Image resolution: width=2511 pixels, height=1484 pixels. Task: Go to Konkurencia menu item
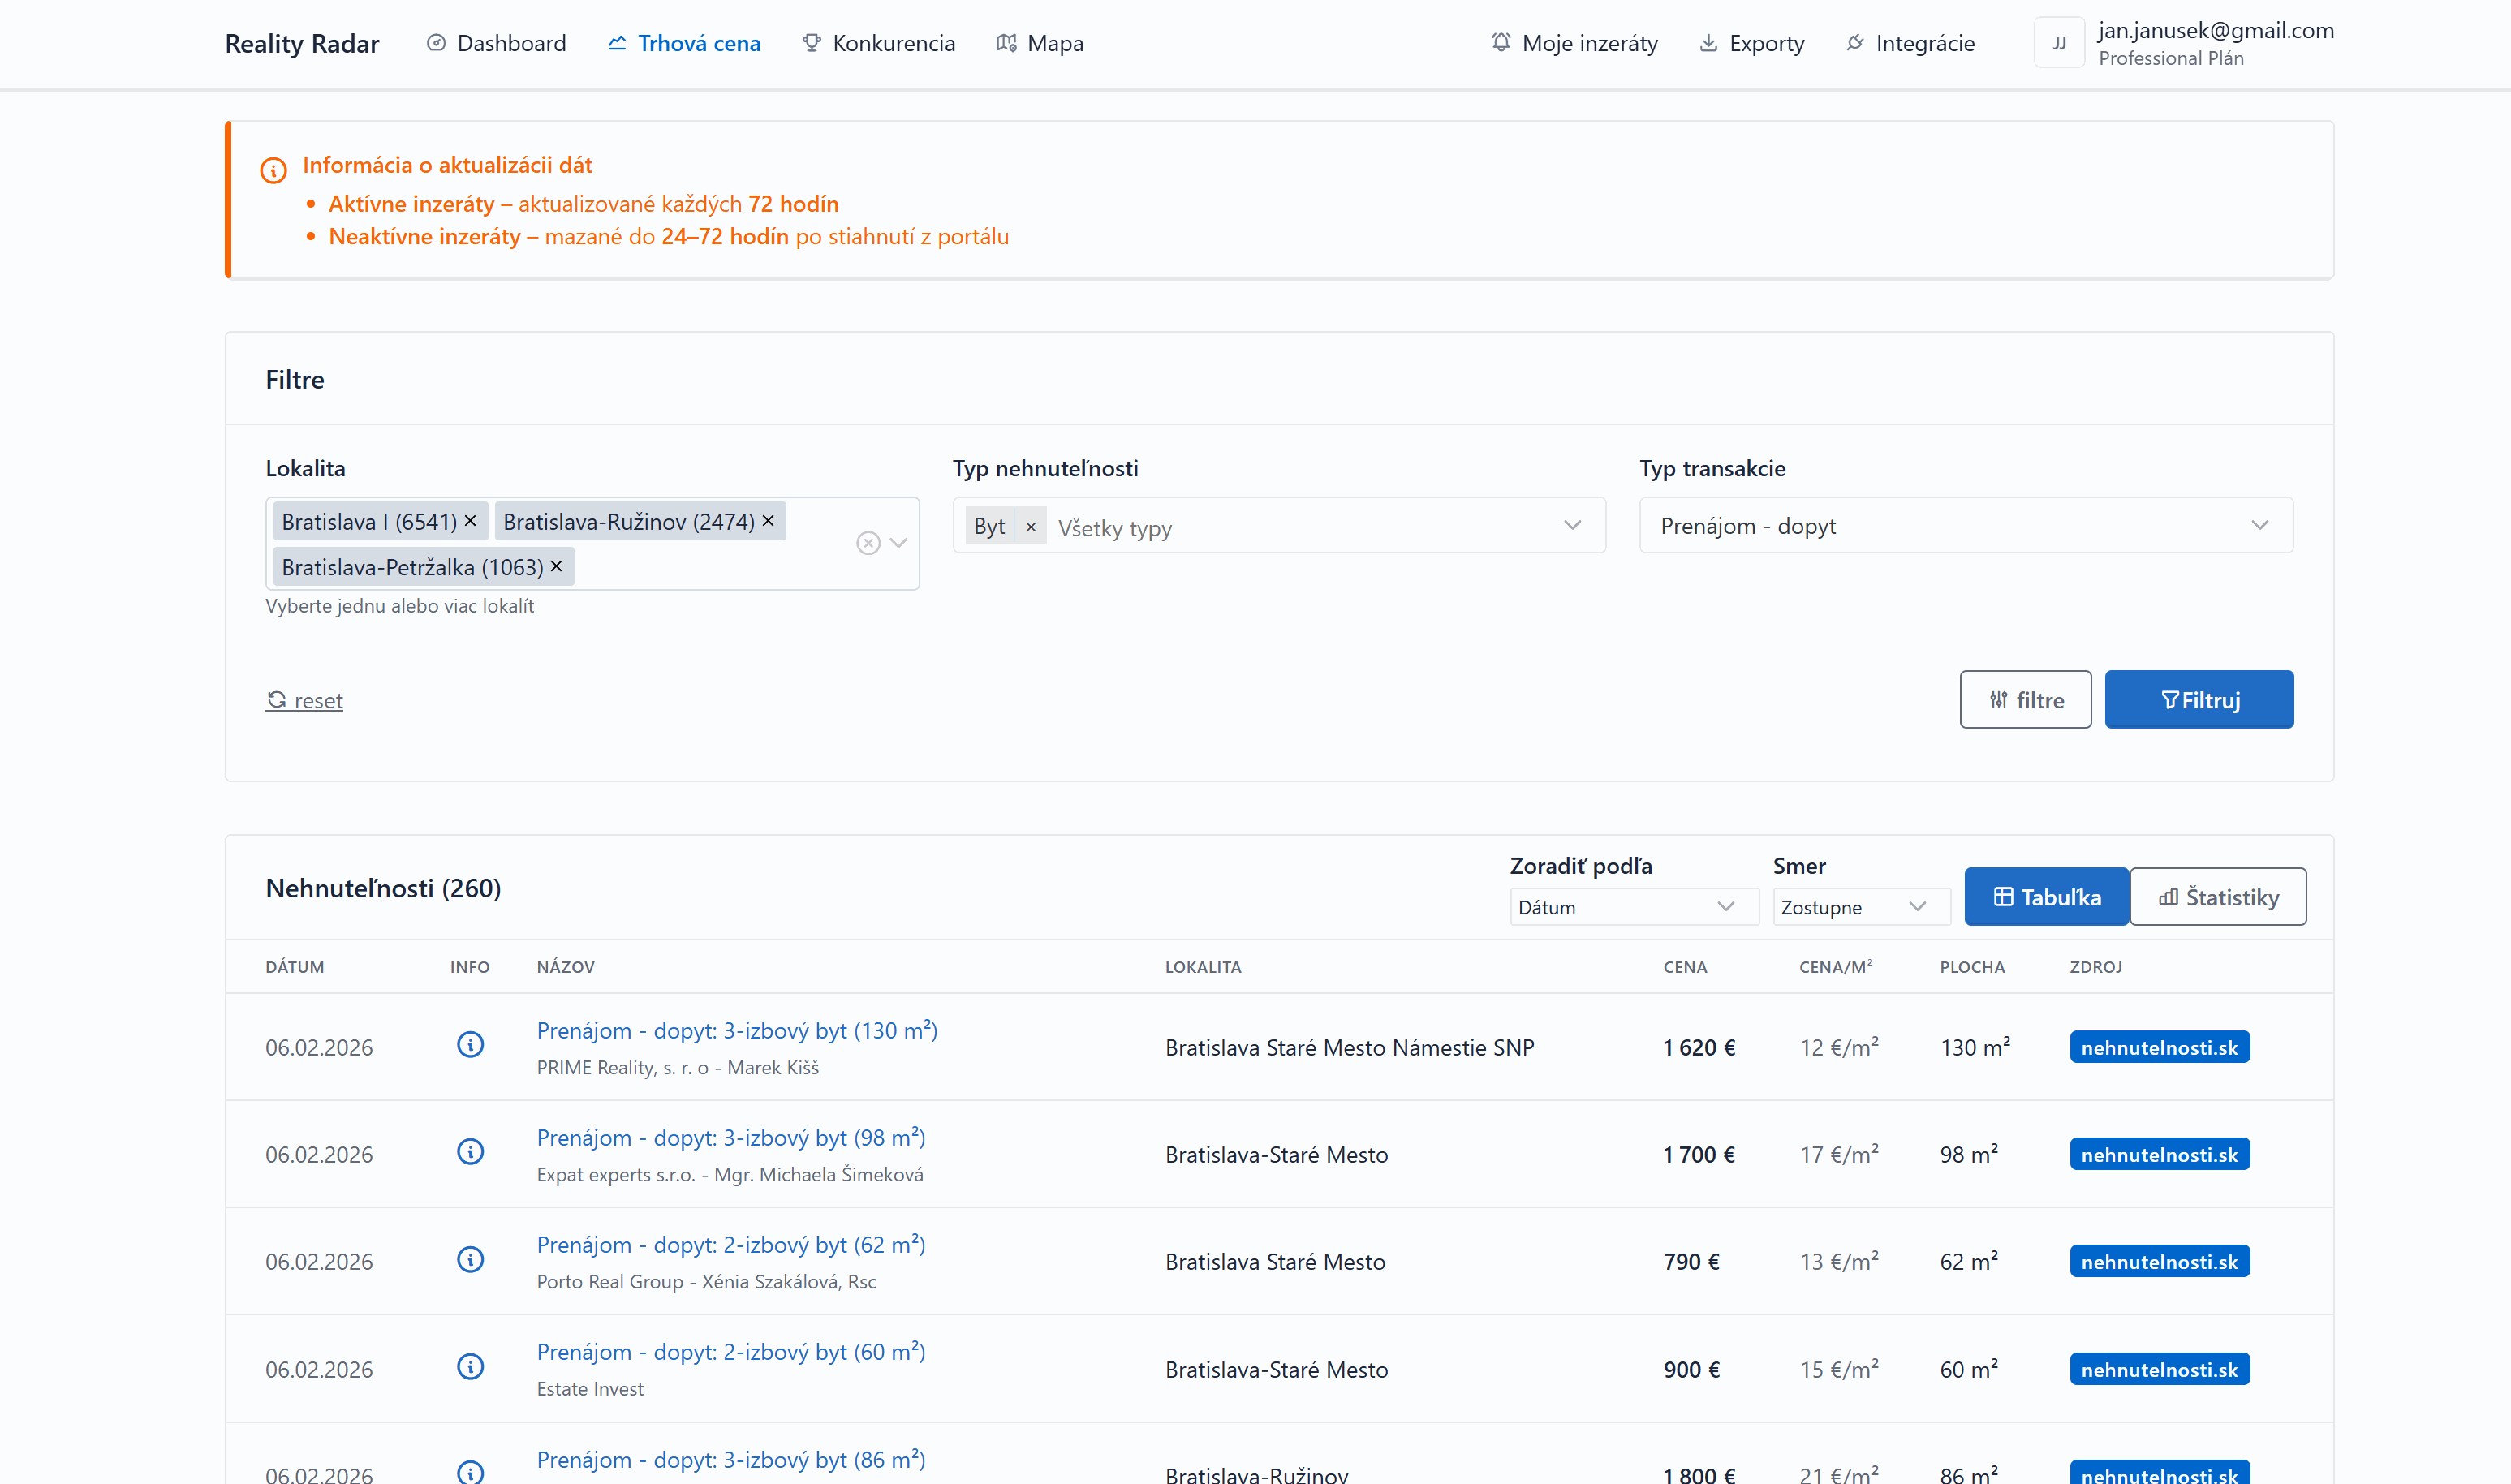[x=879, y=43]
